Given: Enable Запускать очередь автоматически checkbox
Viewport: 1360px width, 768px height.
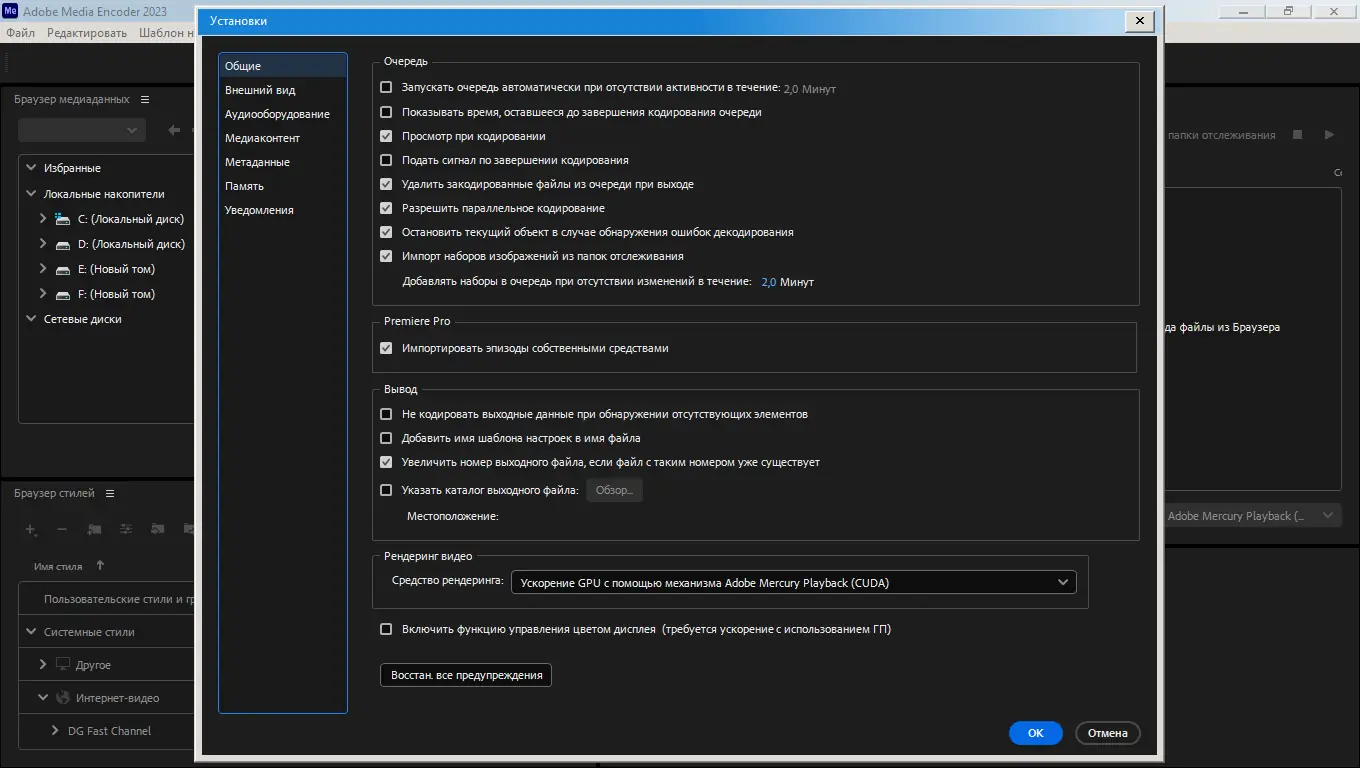Looking at the screenshot, I should 386,88.
